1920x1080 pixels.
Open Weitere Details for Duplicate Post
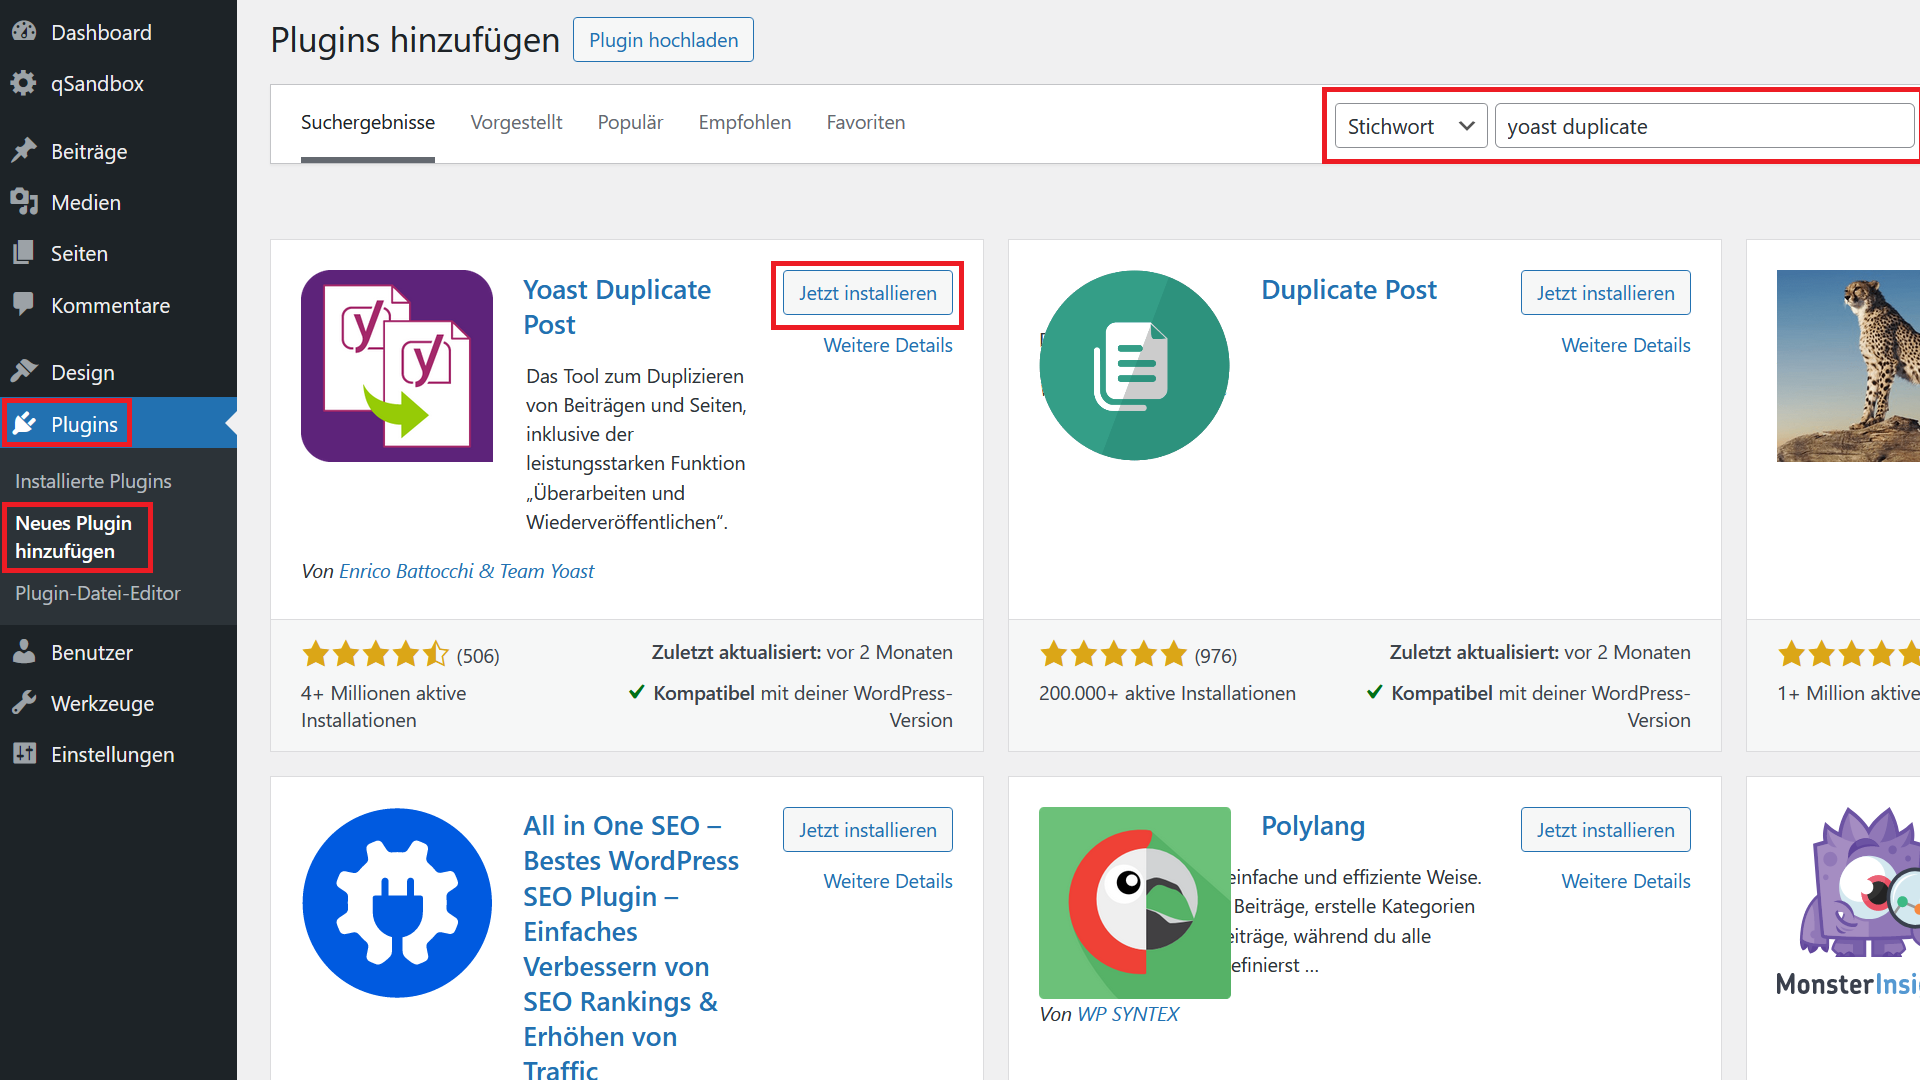1626,345
